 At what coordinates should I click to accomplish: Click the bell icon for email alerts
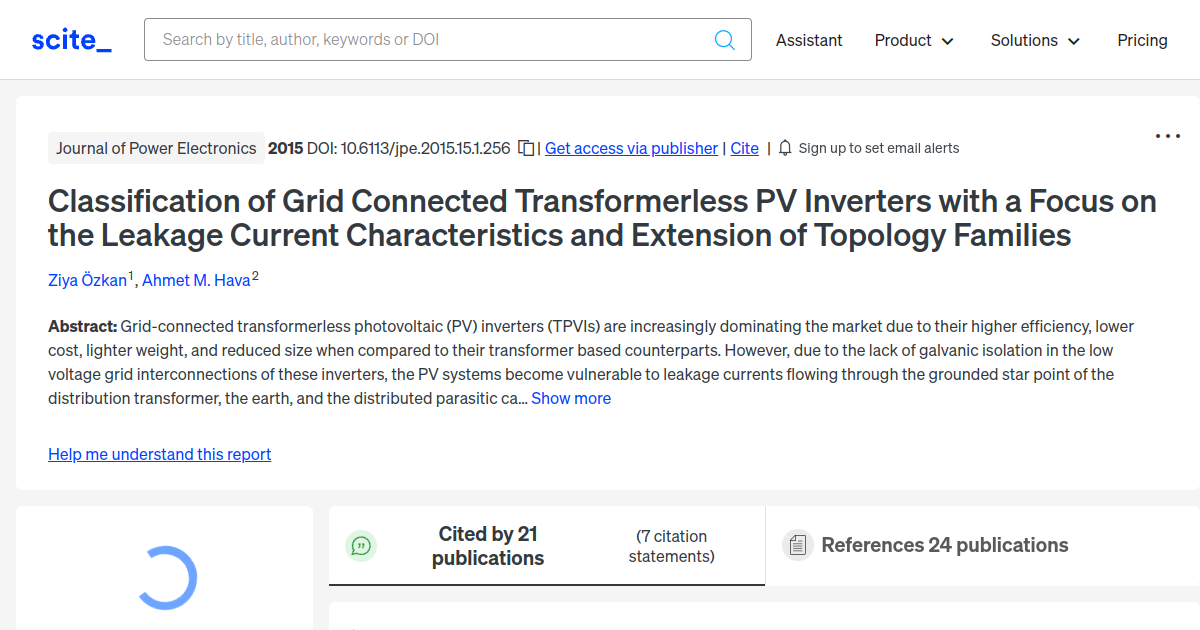785,147
